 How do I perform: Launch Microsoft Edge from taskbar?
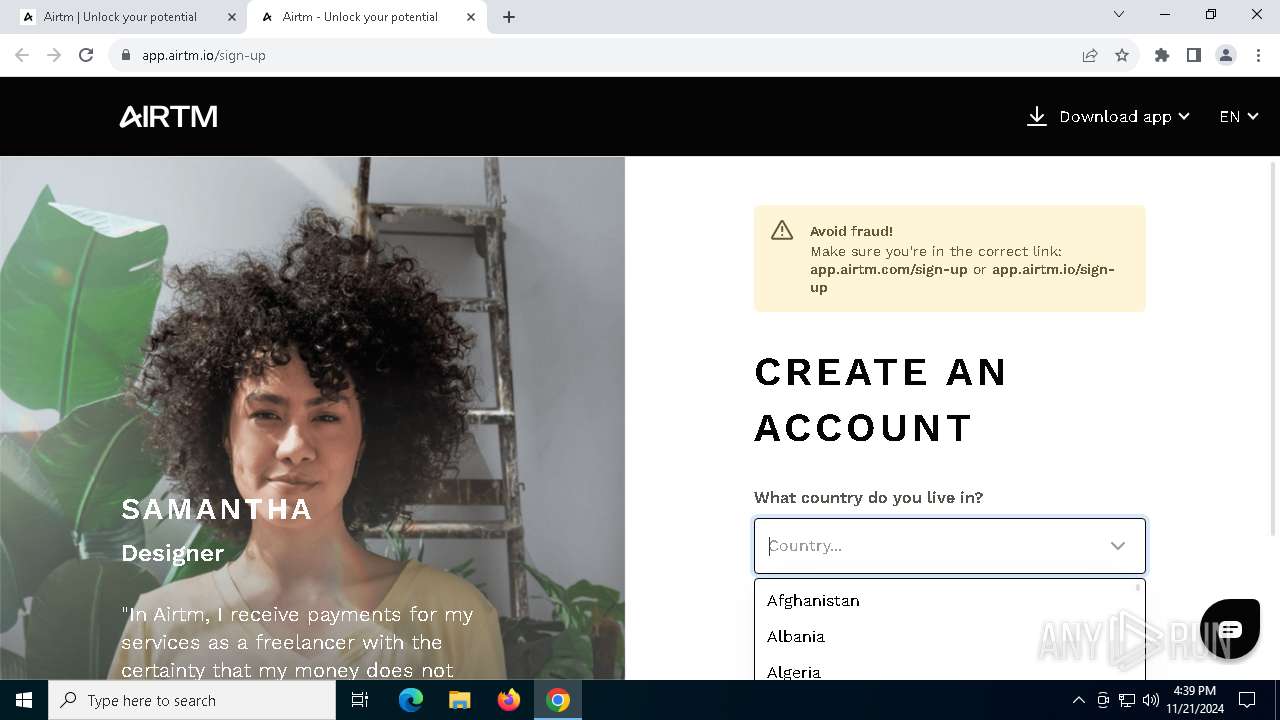[x=411, y=700]
